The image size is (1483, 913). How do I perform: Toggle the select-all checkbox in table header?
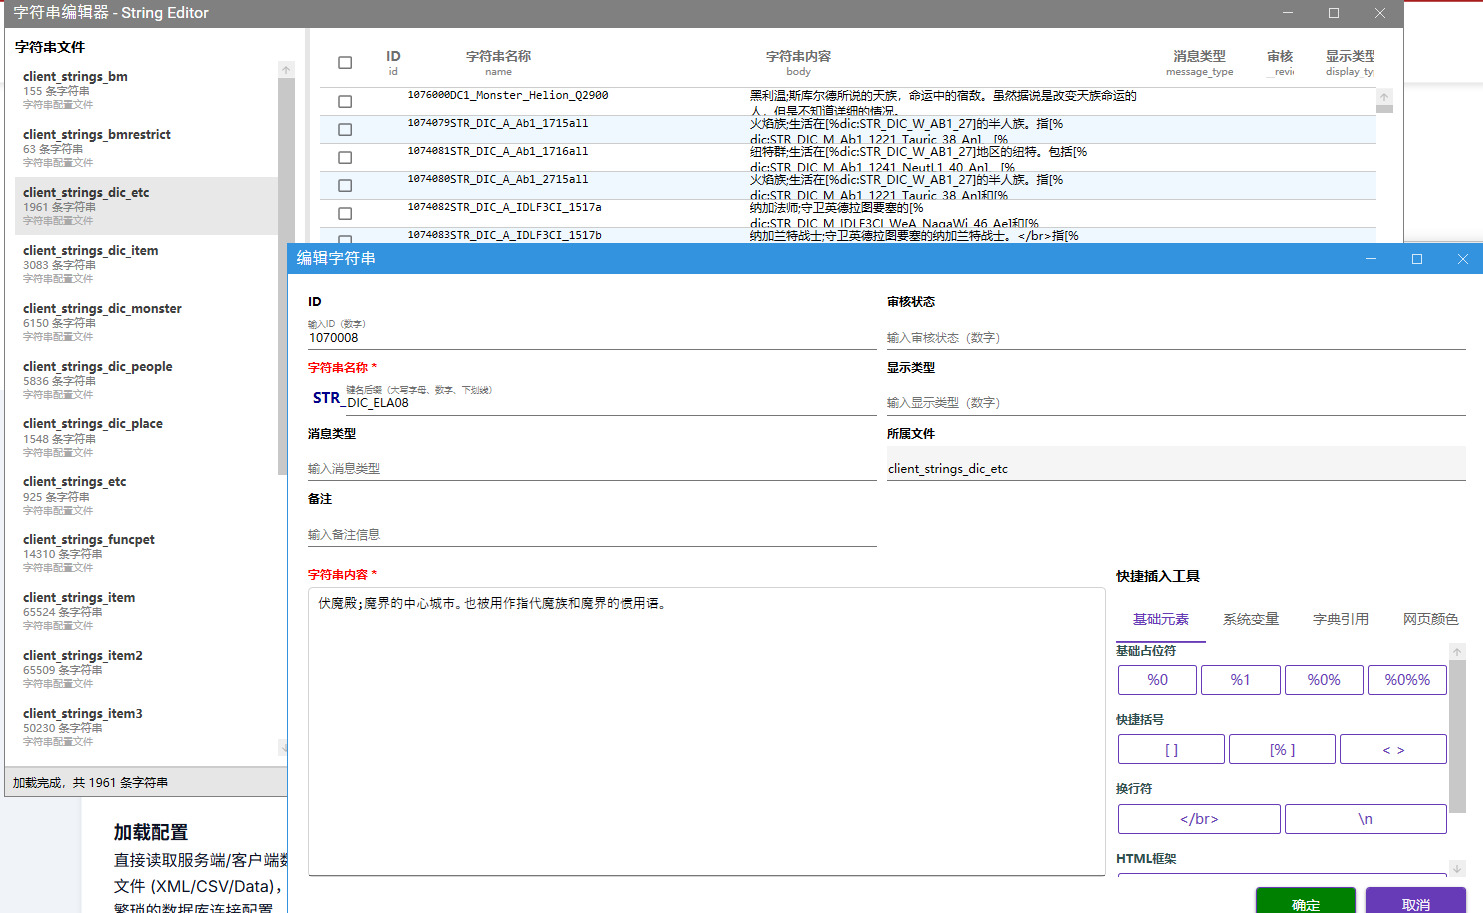tap(345, 62)
